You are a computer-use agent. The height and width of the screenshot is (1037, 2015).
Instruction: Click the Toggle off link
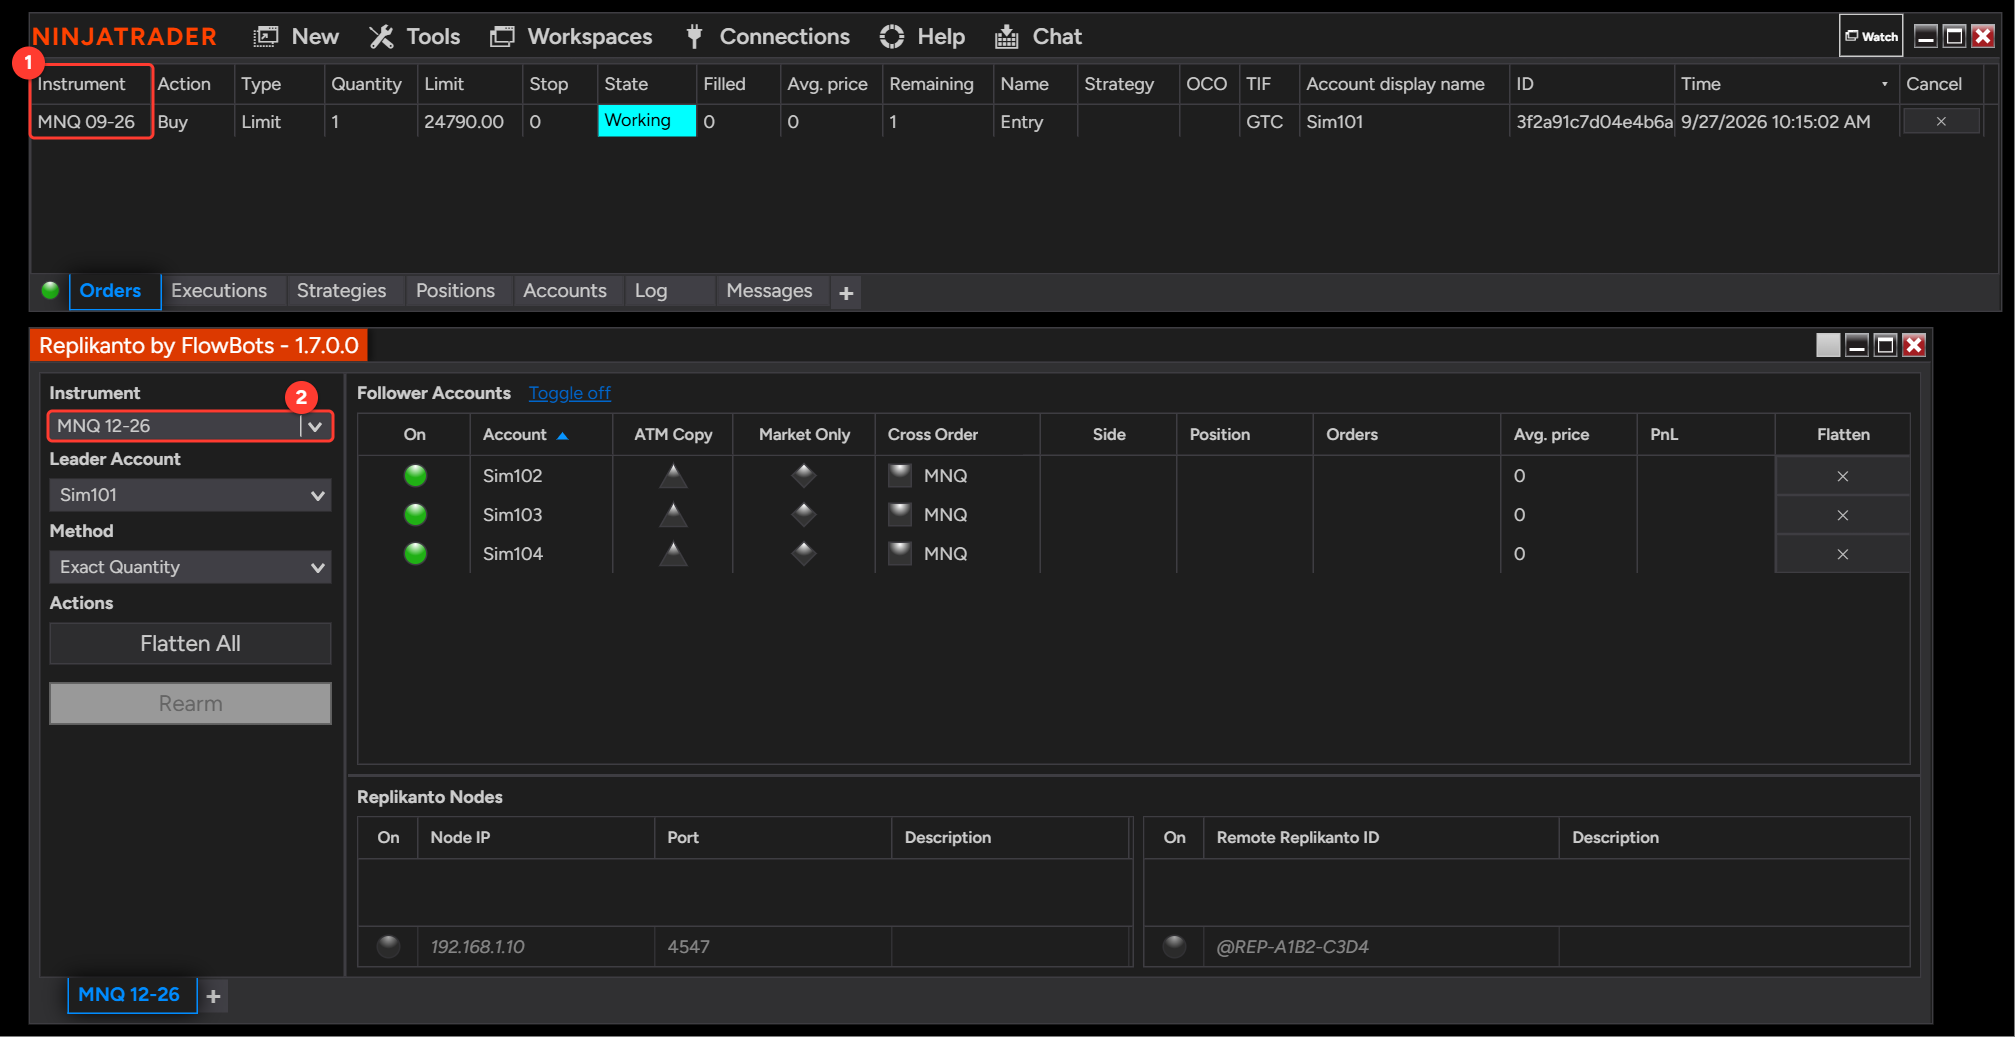[x=570, y=393]
